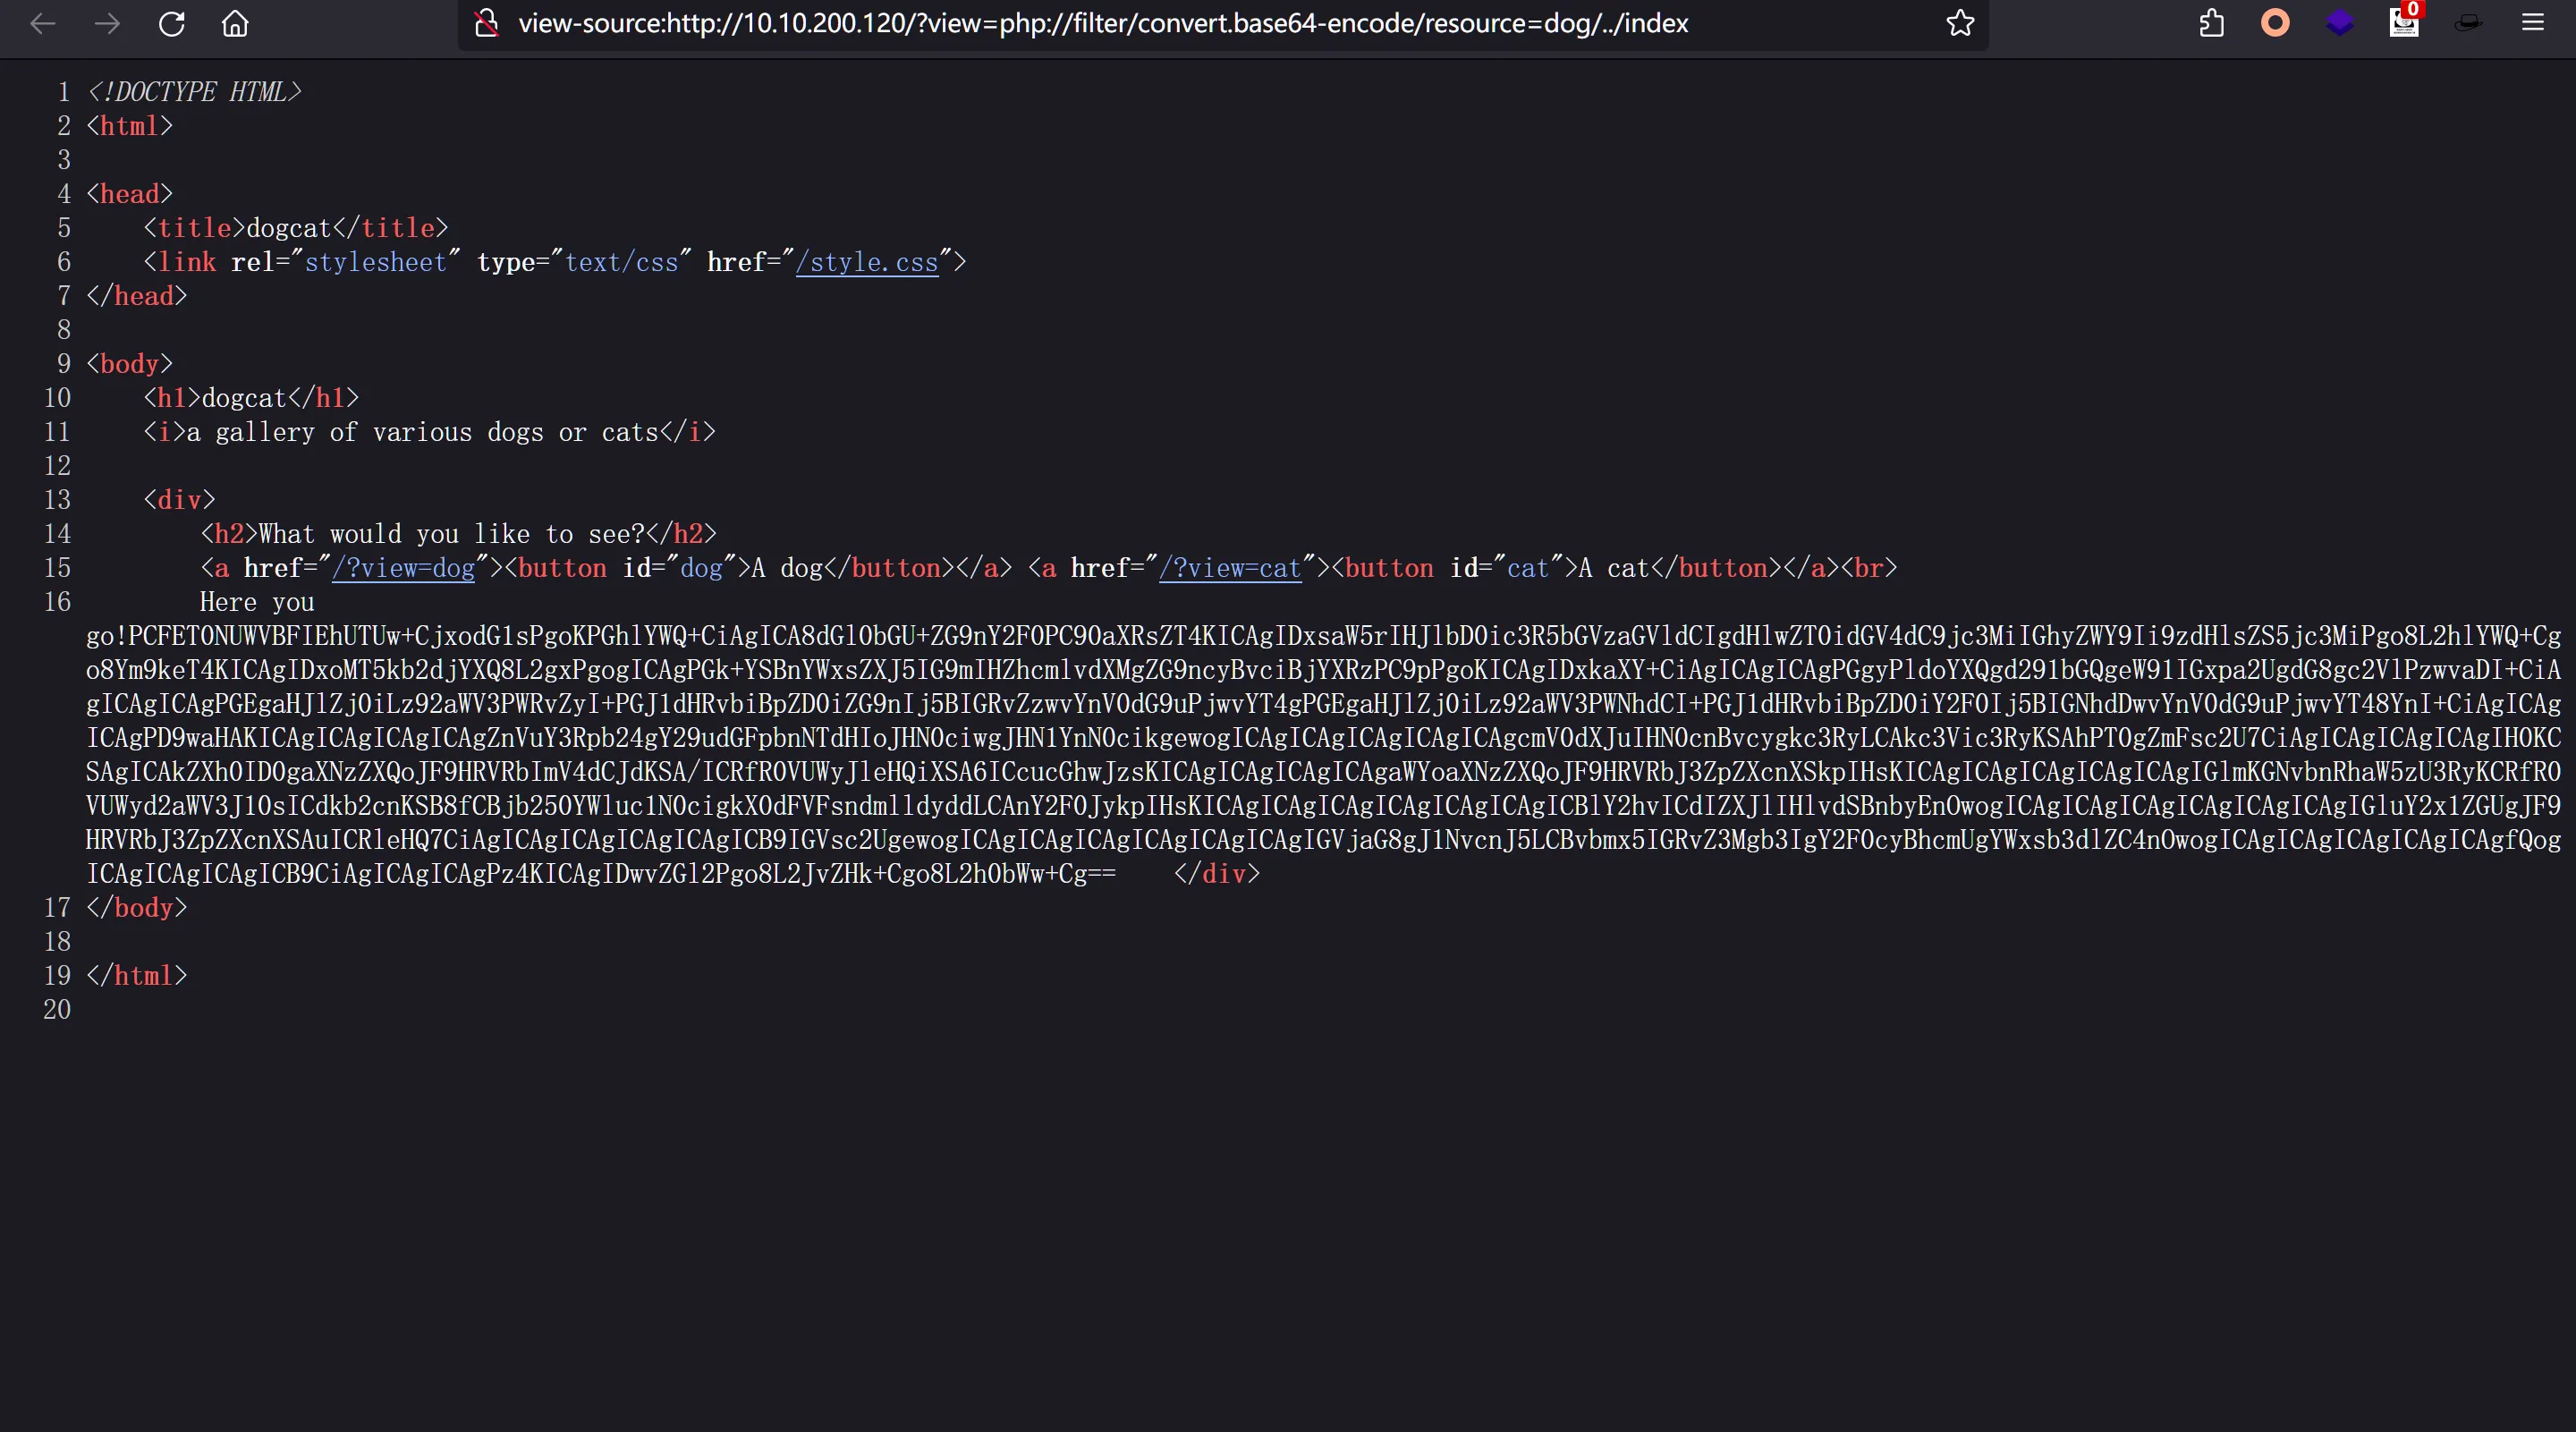Click the <br> tag on line 15
Image resolution: width=2576 pixels, height=1432 pixels.
point(1869,568)
